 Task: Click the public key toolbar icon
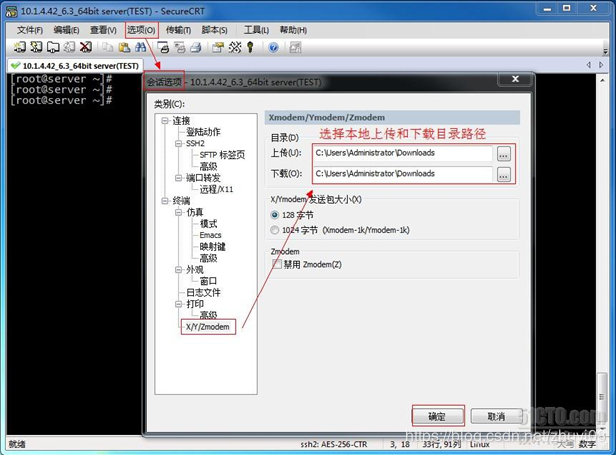250,48
